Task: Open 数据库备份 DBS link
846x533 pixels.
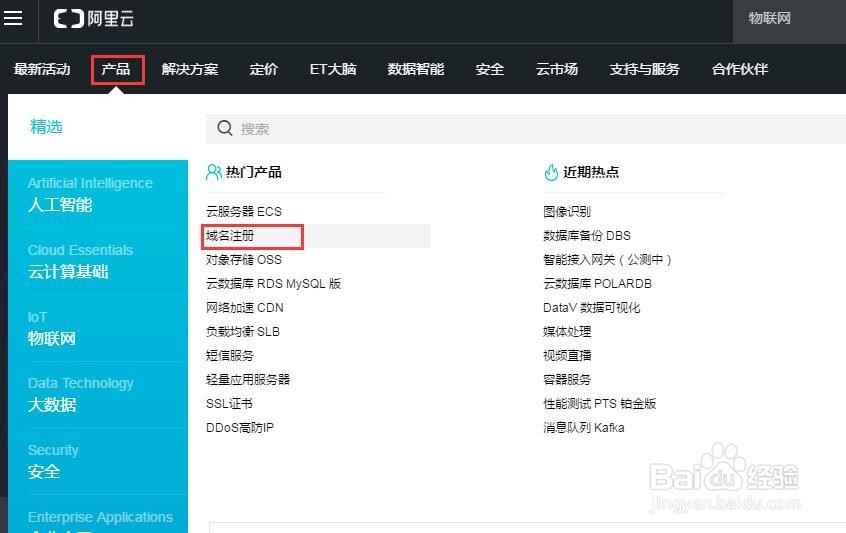Action: click(x=587, y=236)
